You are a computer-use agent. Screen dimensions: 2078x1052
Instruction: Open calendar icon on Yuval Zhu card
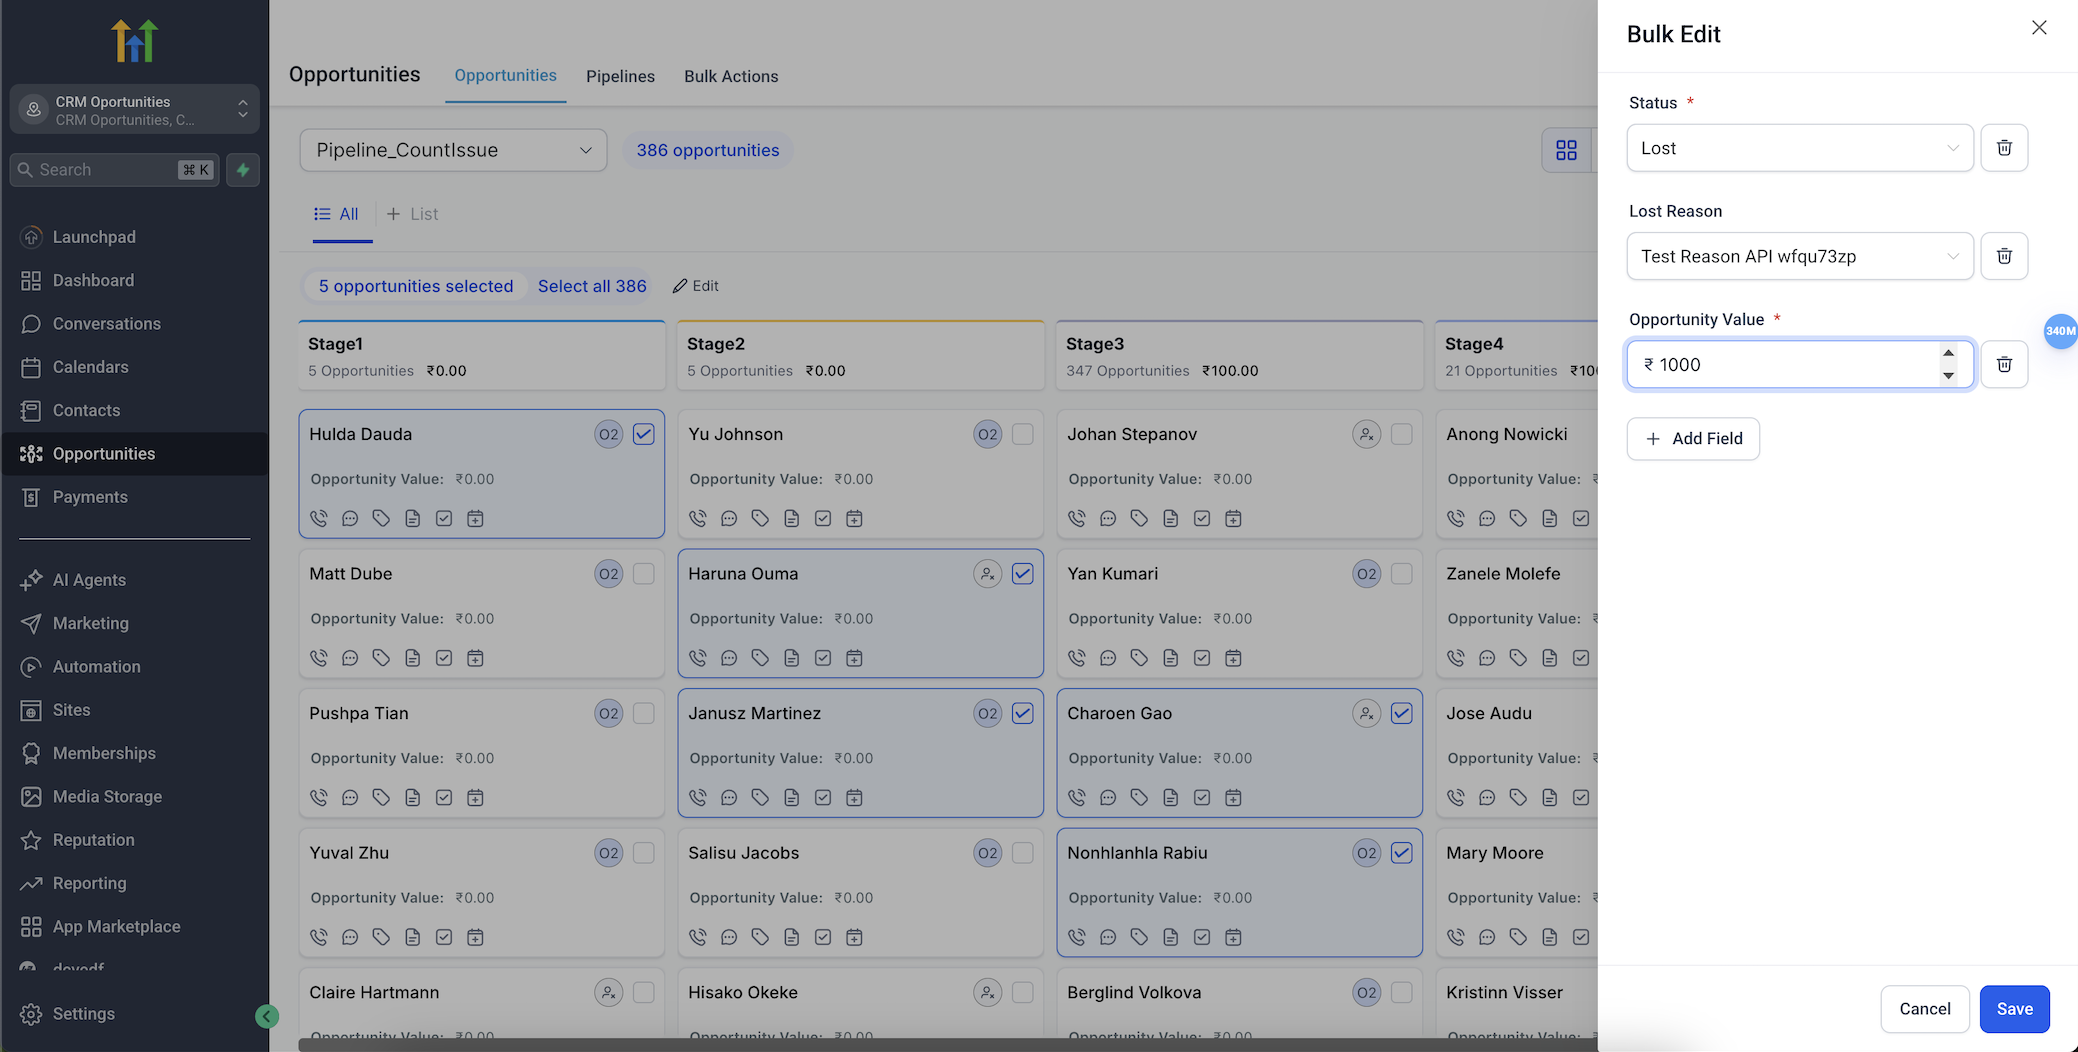pos(475,937)
